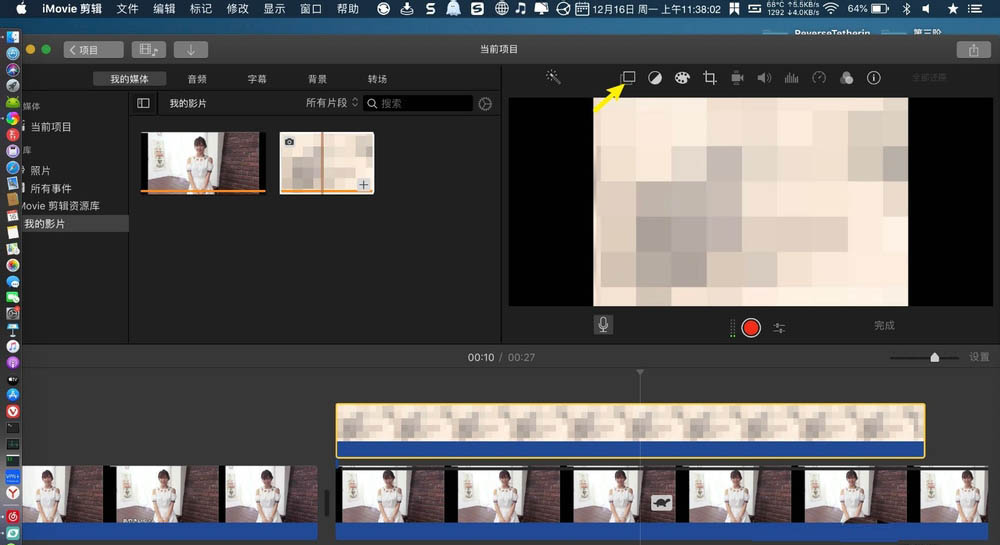
Task: Select the woman video clip thumbnail in browser
Action: (203, 163)
